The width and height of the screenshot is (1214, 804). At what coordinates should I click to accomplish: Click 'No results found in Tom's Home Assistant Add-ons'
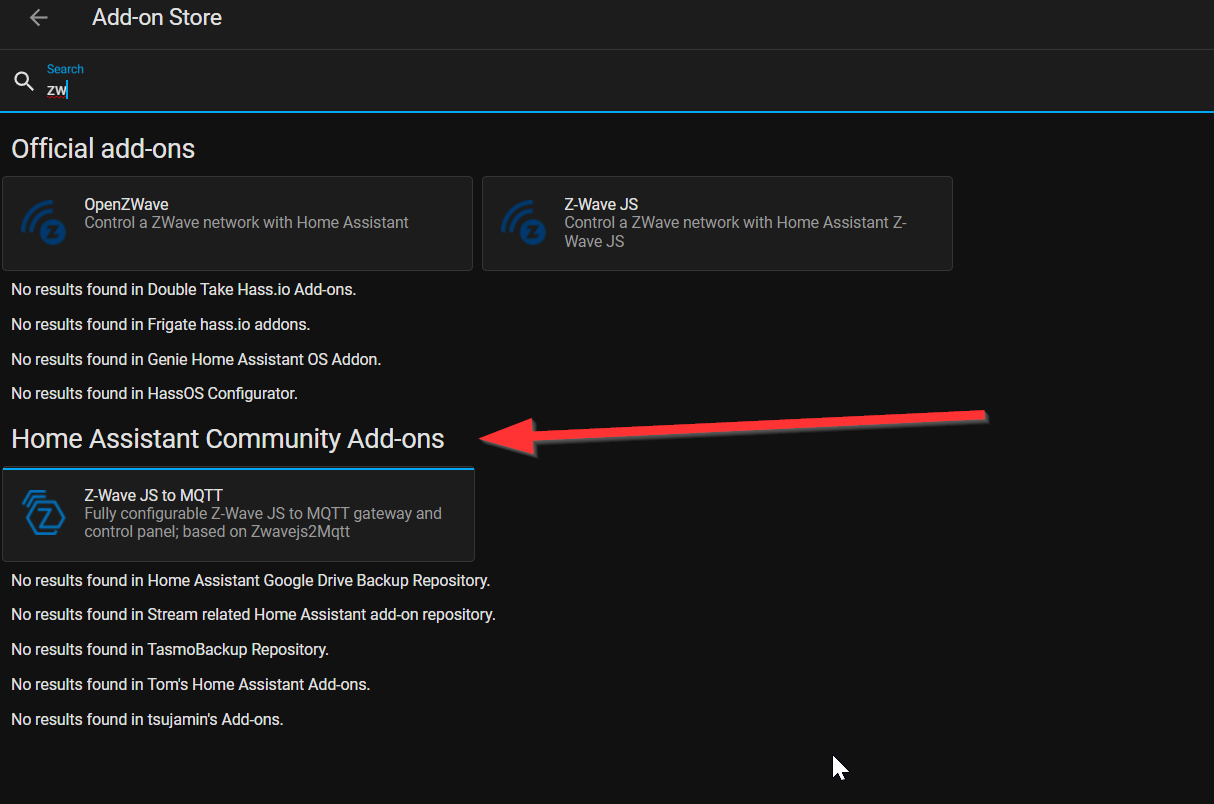[x=191, y=685]
